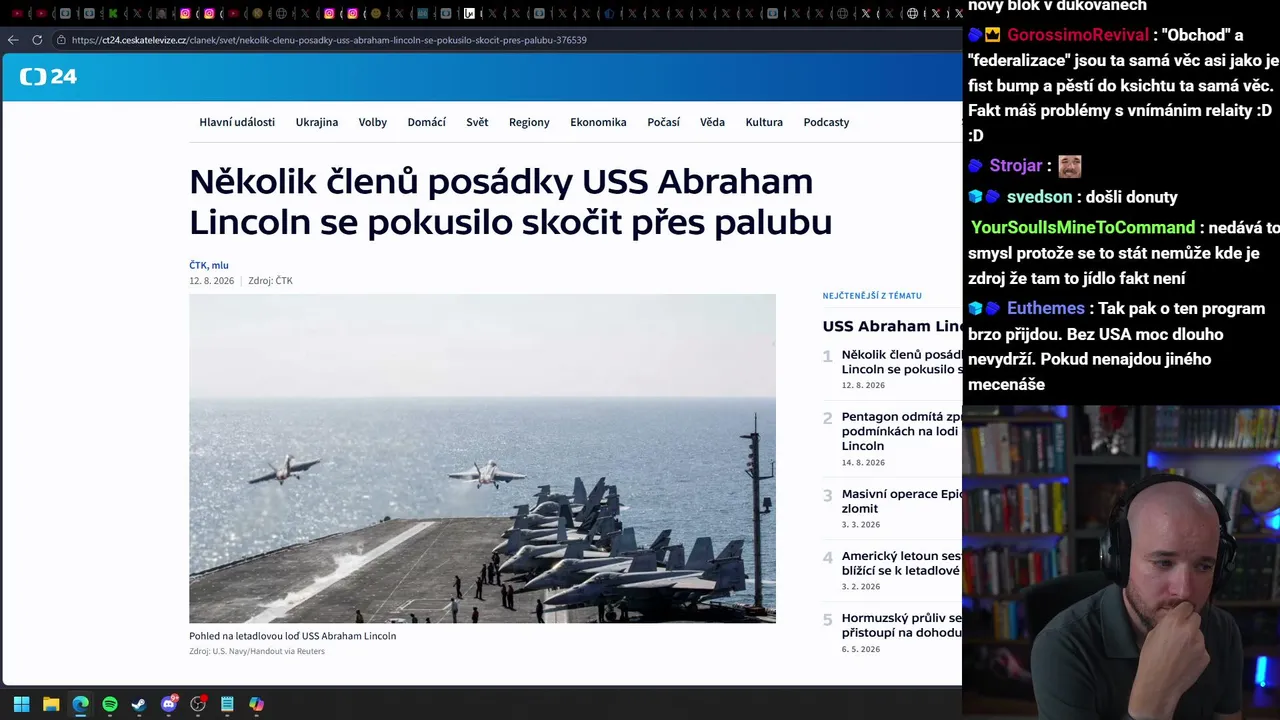Click the sidebar date '6. 5. 2026'
Viewport: 1280px width, 720px height.
[860, 649]
